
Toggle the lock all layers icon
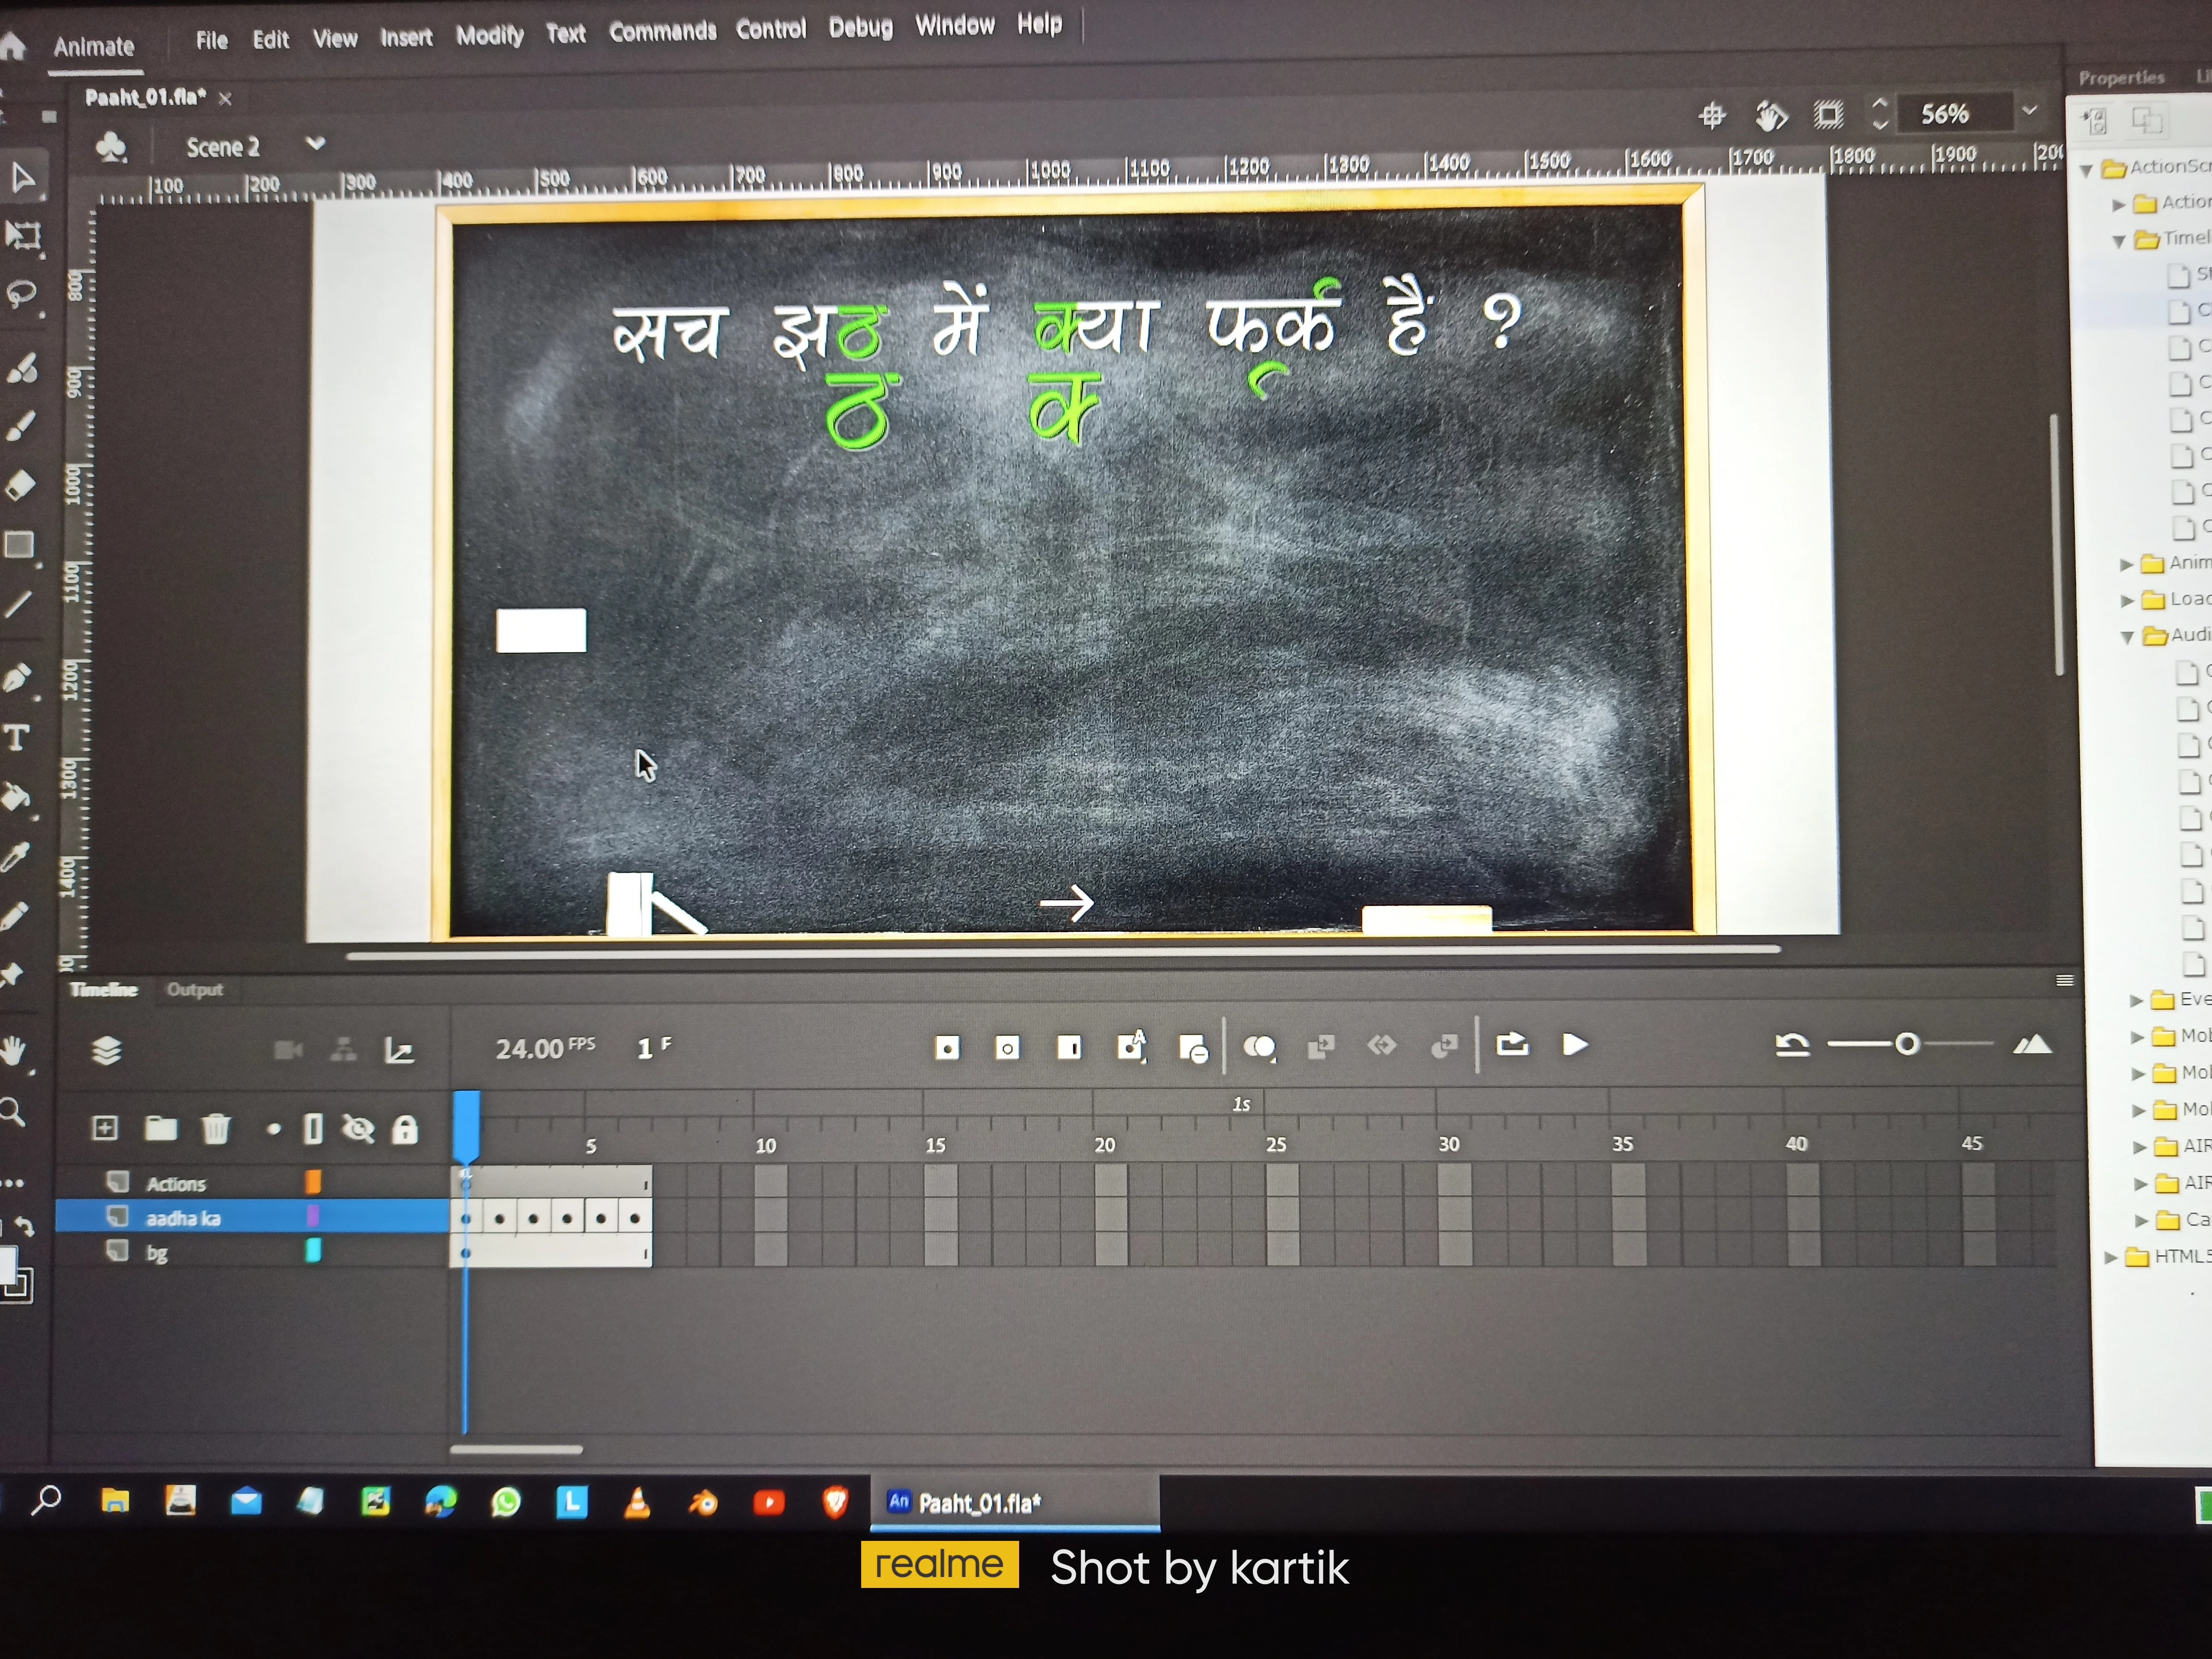[404, 1129]
